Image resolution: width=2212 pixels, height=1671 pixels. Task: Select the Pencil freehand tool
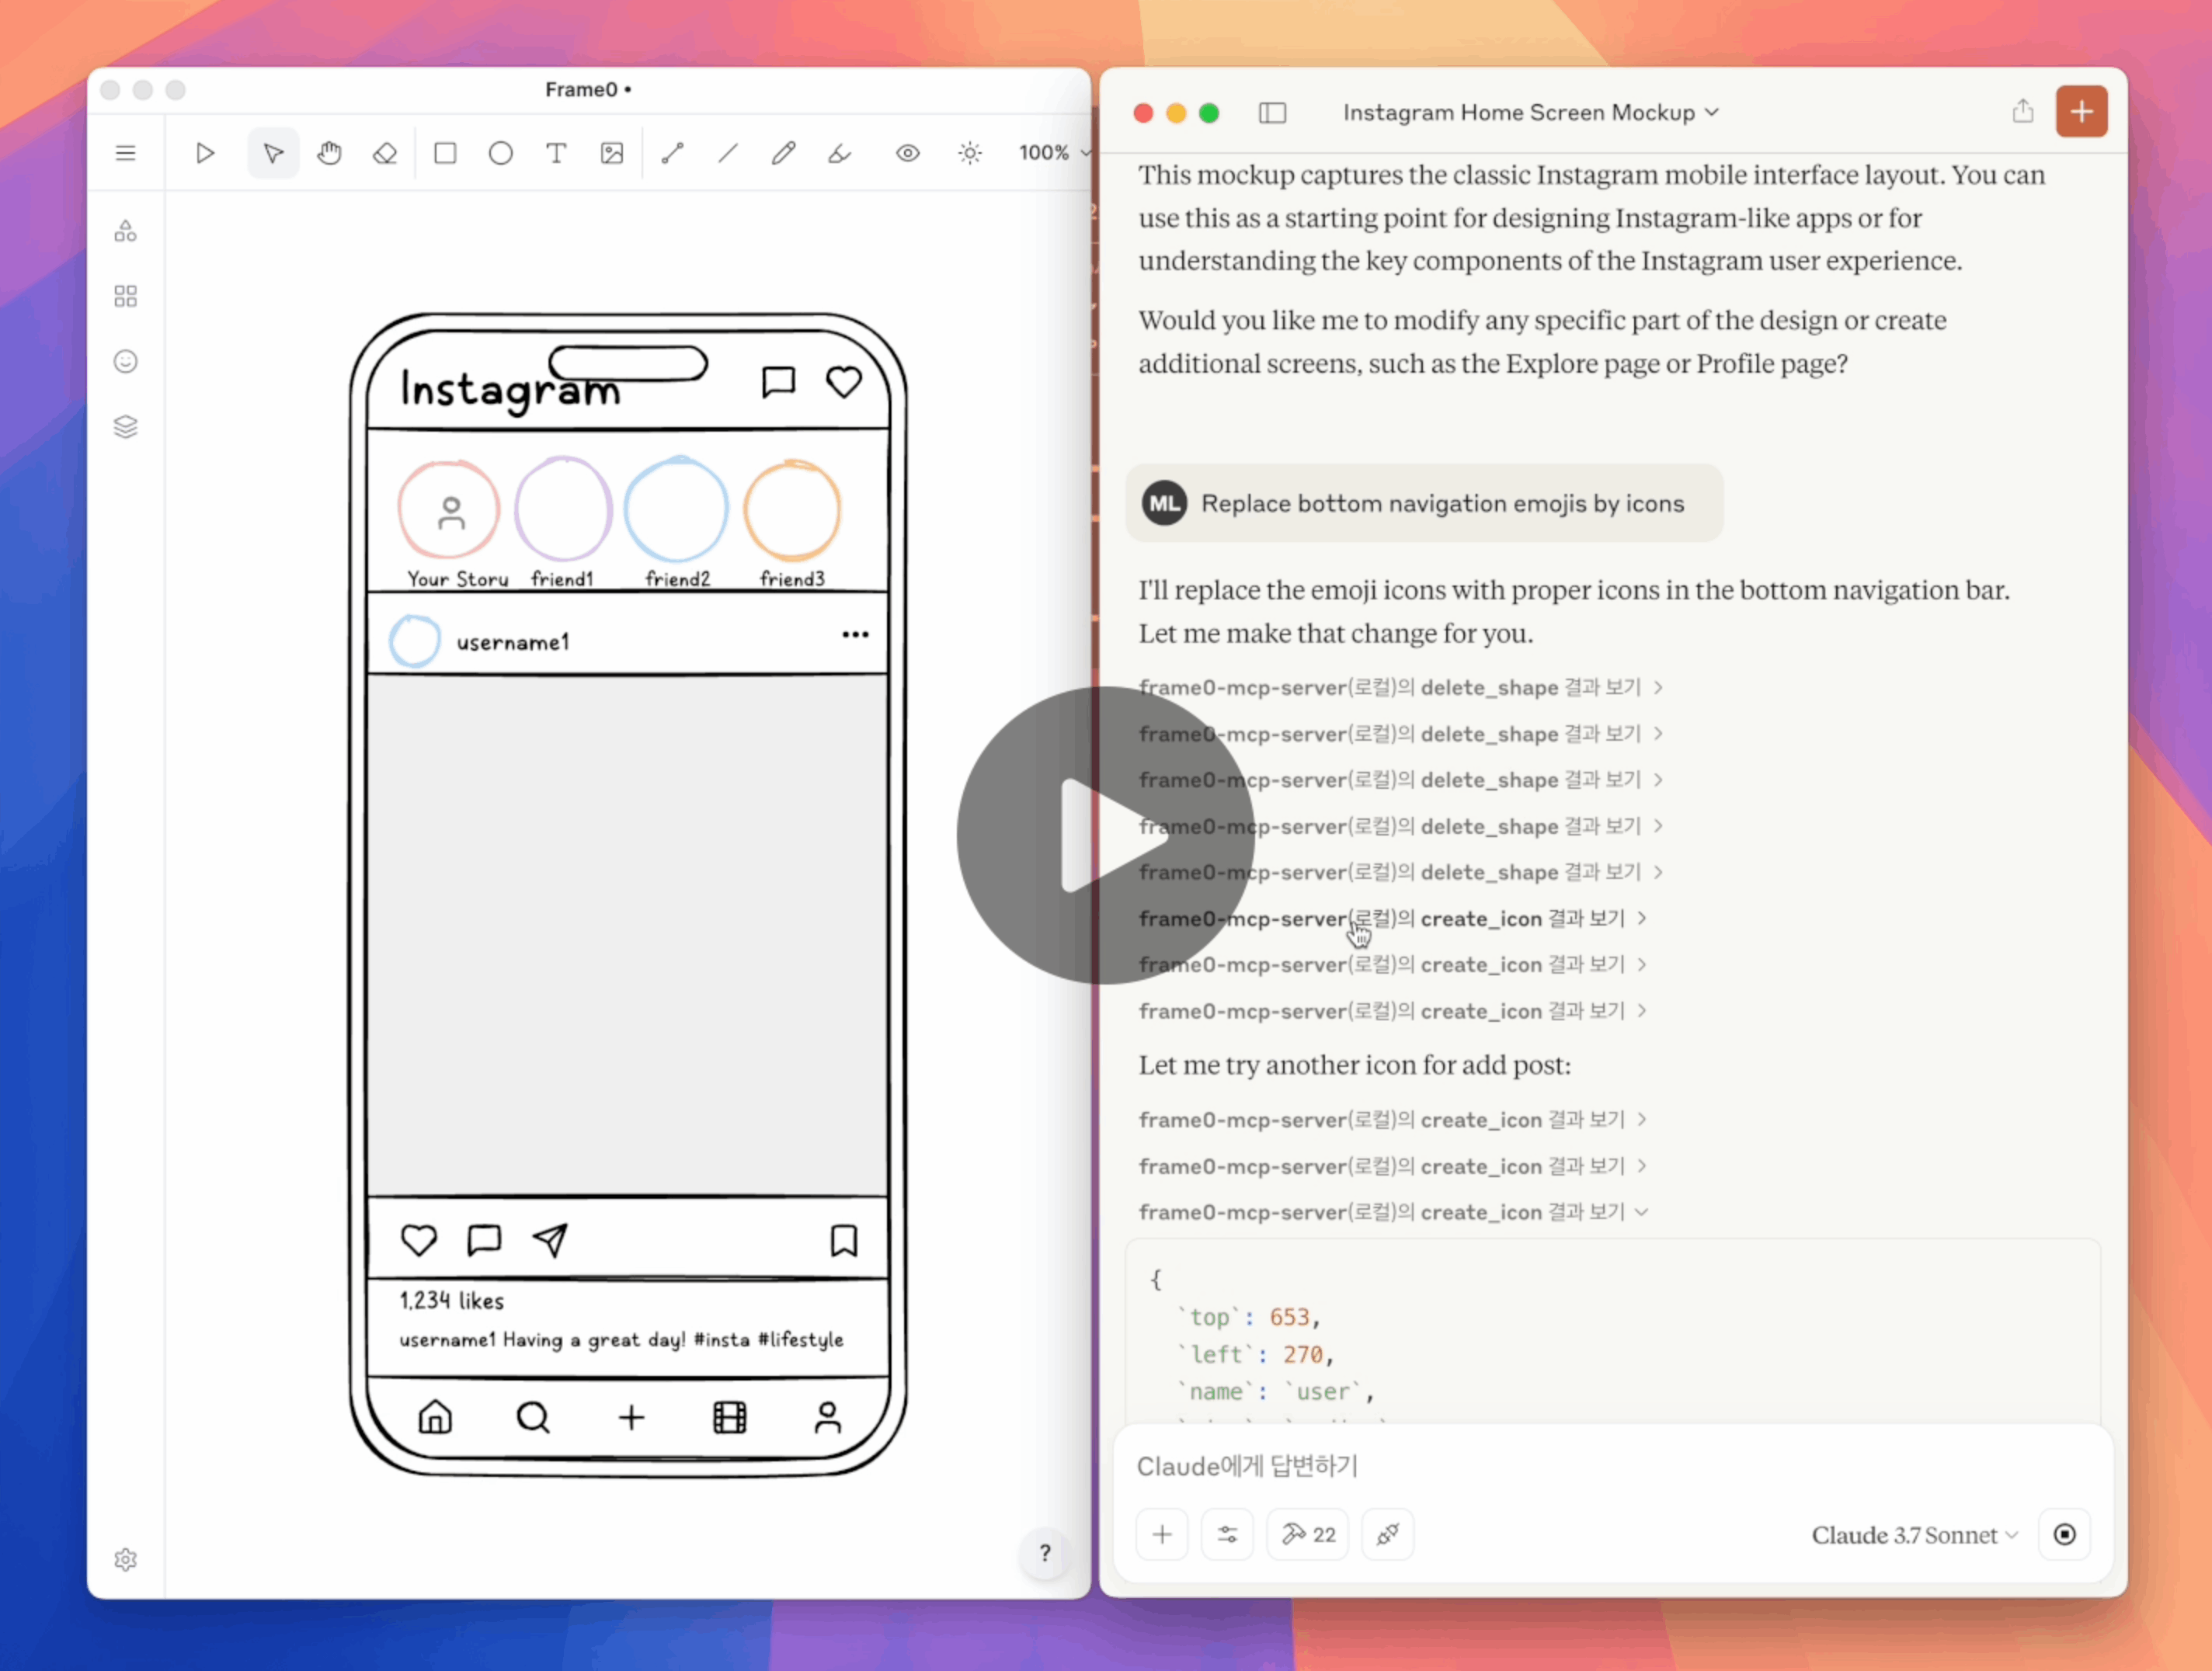[783, 153]
